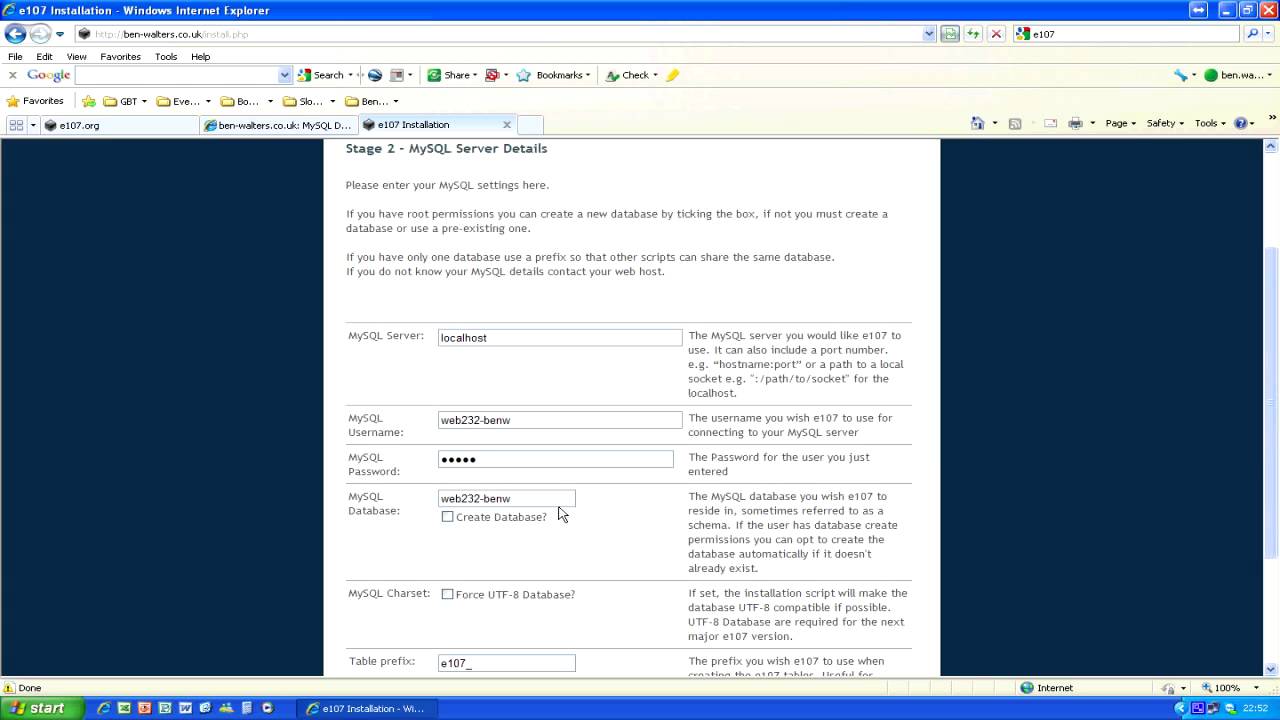Open the Share button on Google toolbar
1280x720 pixels.
pyautogui.click(x=450, y=75)
